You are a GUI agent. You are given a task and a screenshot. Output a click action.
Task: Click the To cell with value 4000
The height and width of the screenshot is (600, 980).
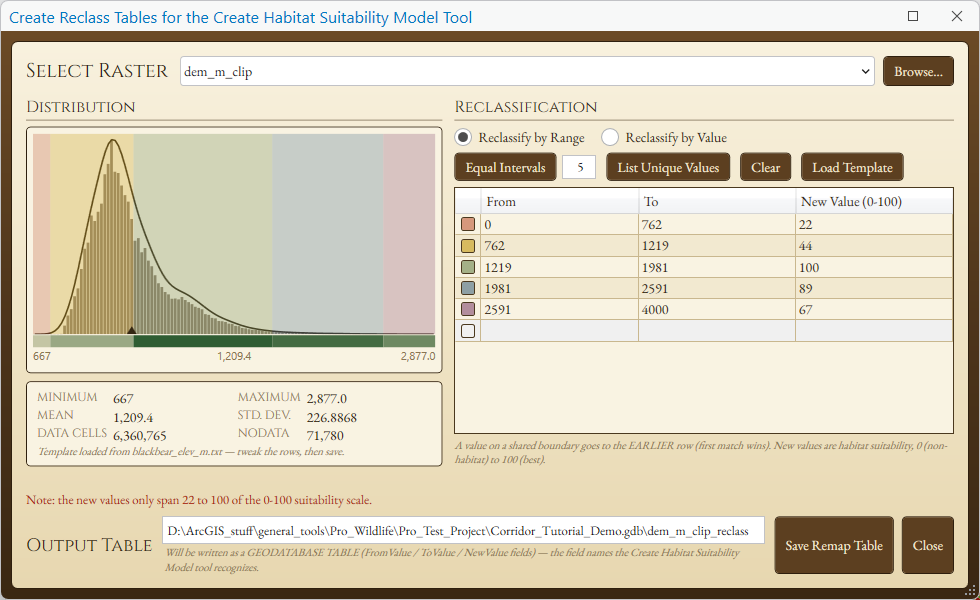click(717, 309)
